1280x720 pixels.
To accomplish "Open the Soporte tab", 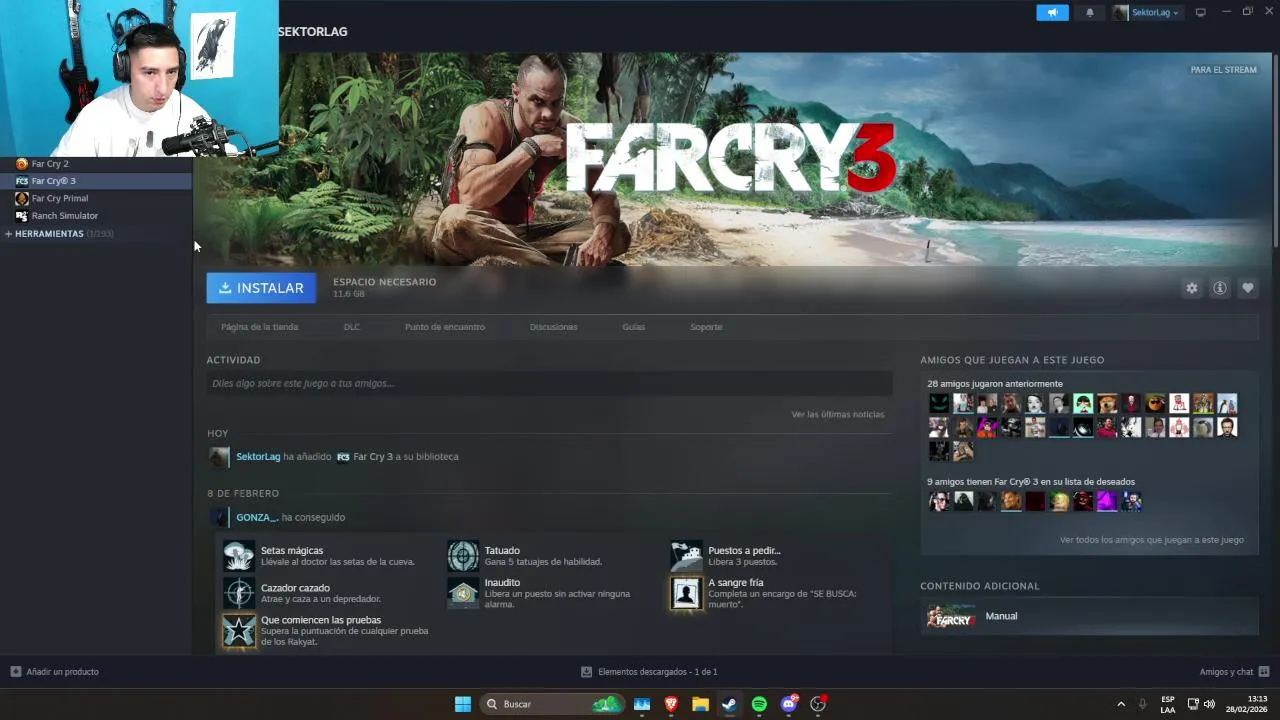I will (x=706, y=327).
